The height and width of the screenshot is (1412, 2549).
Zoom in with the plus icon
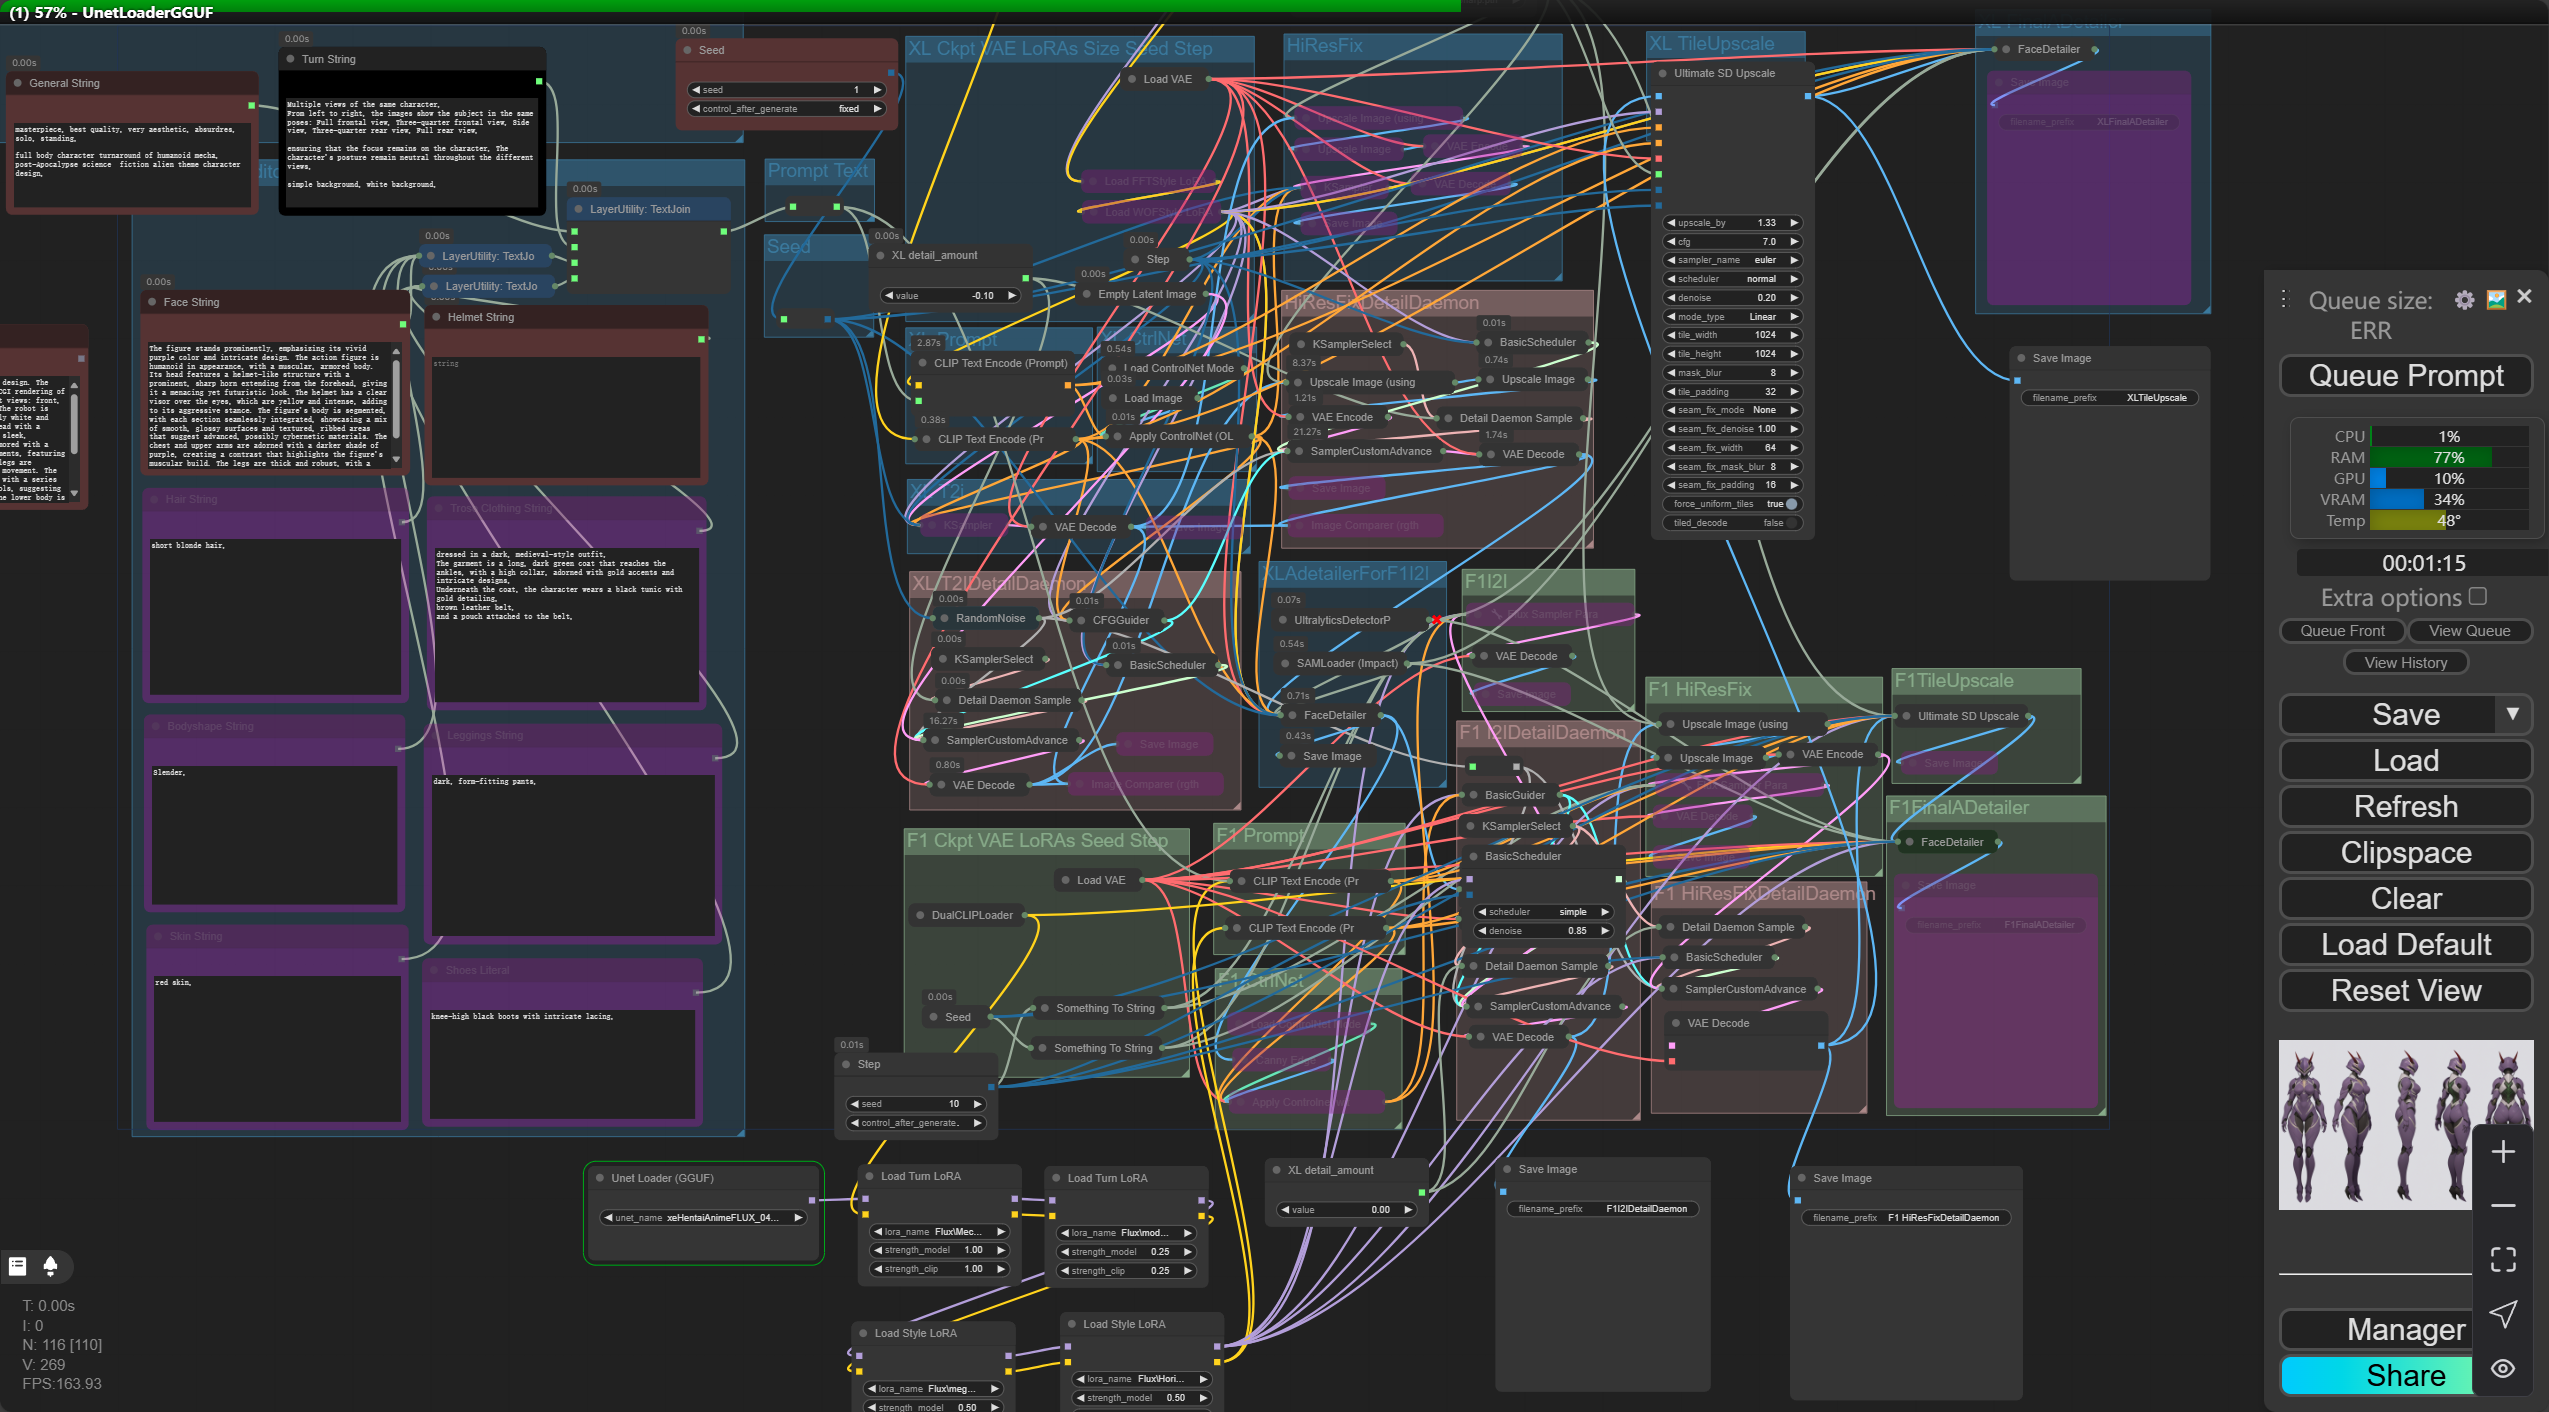pyautogui.click(x=2503, y=1152)
